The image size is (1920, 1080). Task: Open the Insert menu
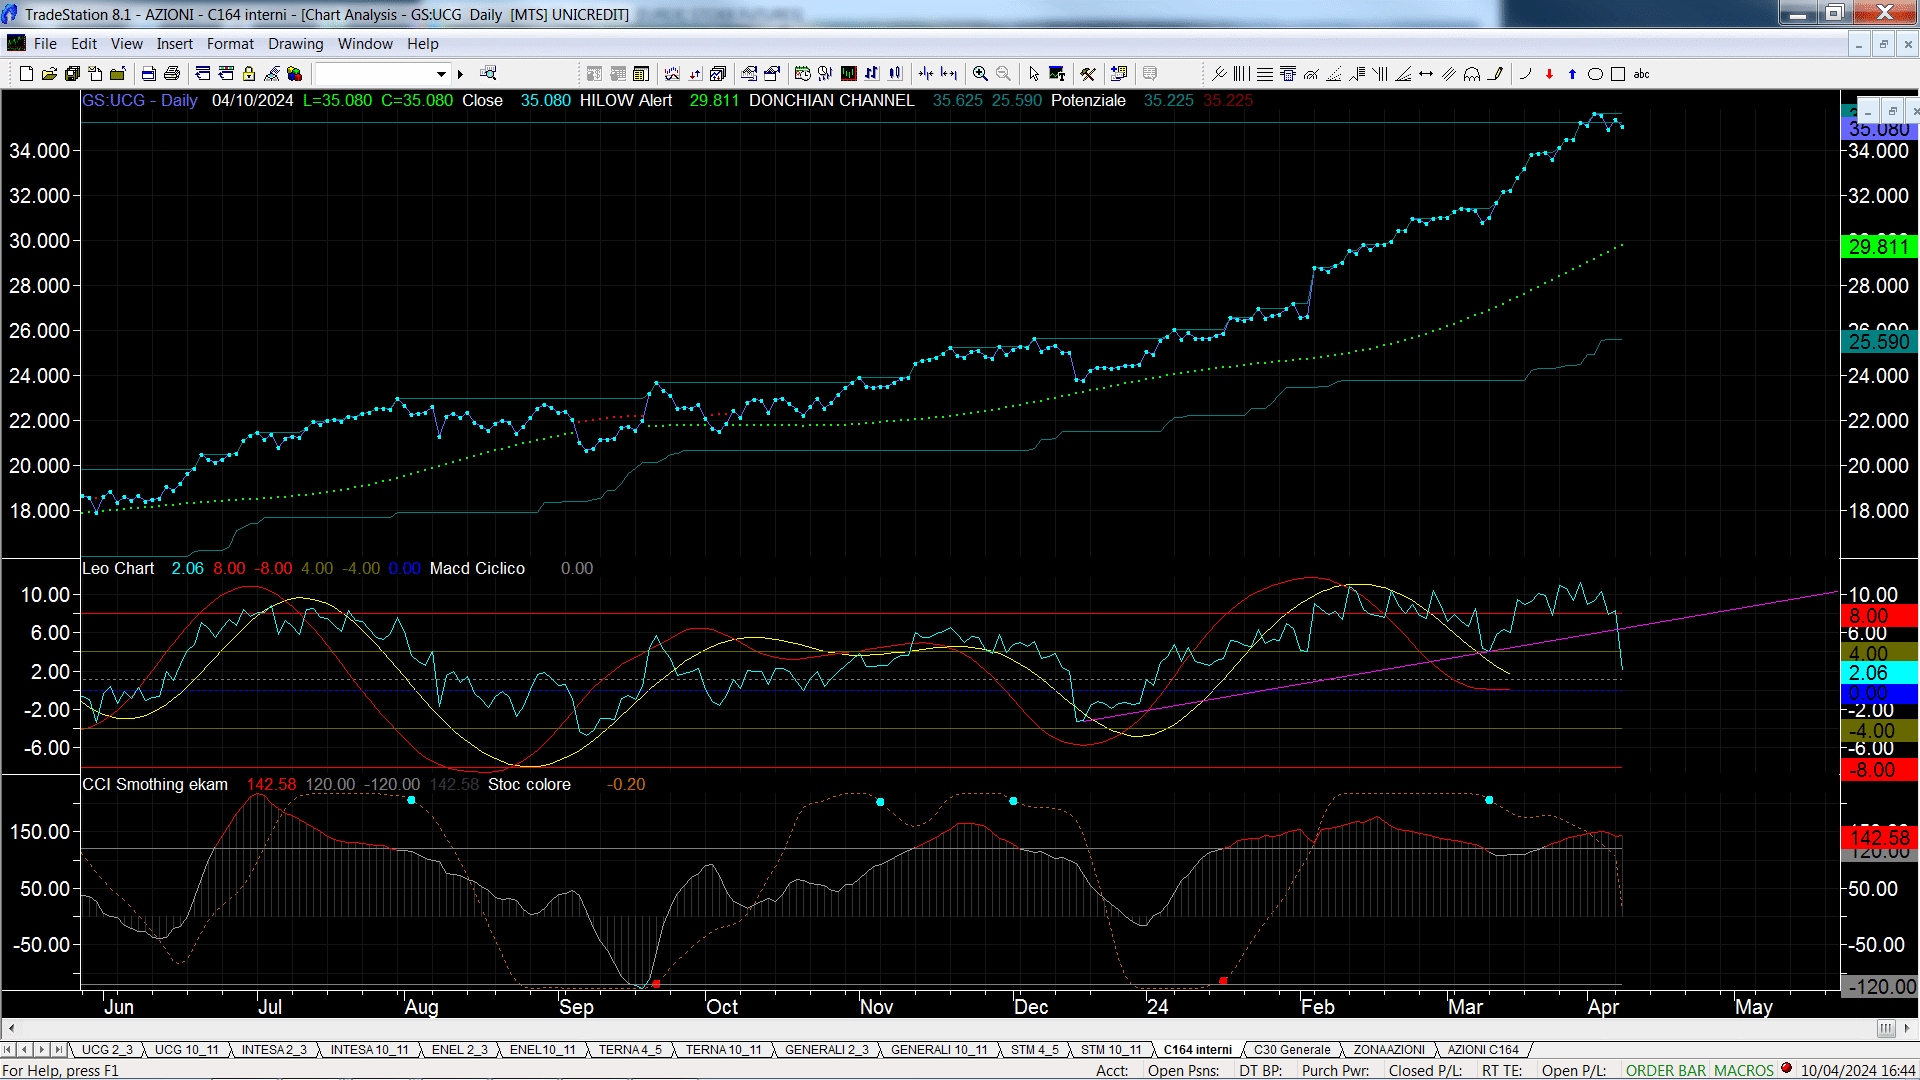(174, 43)
